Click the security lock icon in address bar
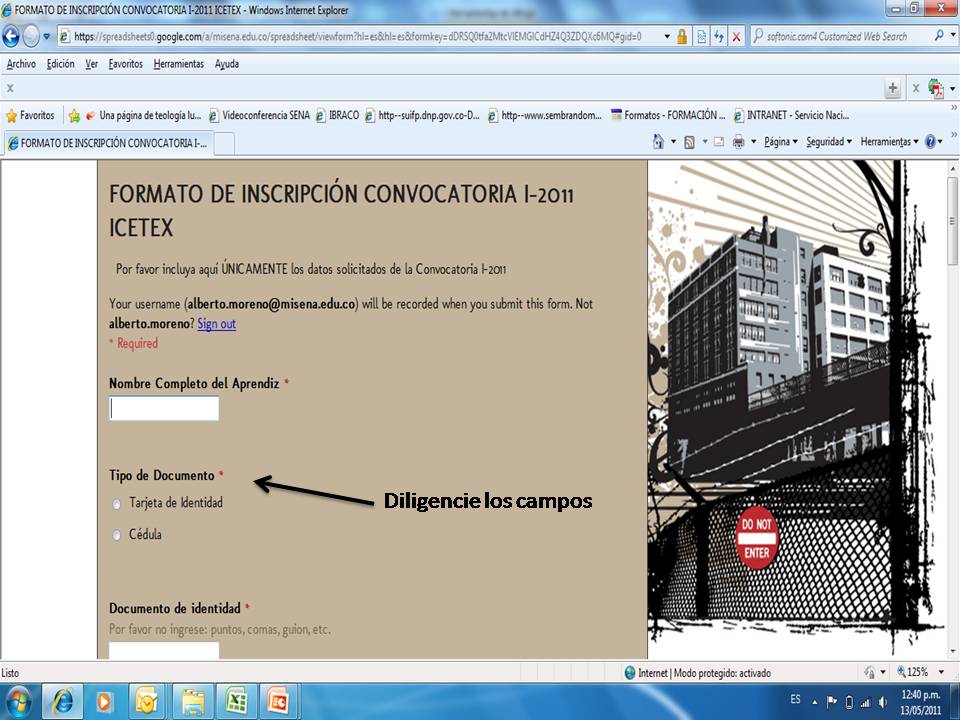Viewport: 960px width, 720px height. [x=681, y=37]
